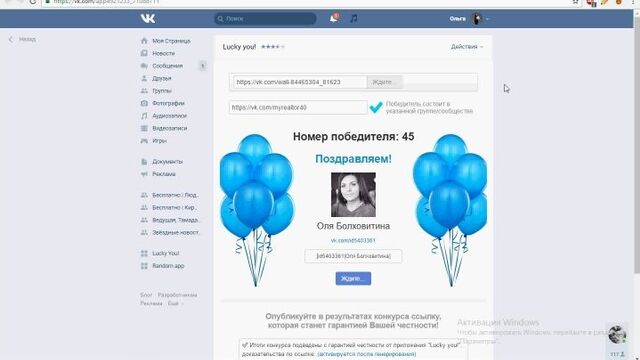Open Сообщения in sidebar
Viewport: 640px width, 360px height.
[x=167, y=66]
